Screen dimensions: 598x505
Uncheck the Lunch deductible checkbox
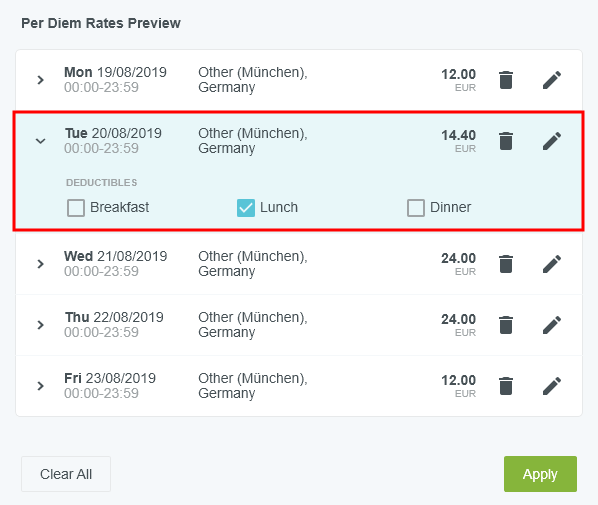pos(246,208)
